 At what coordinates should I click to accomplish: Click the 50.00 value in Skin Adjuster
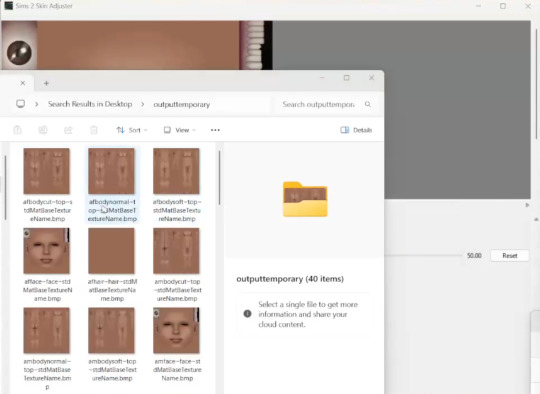point(474,256)
